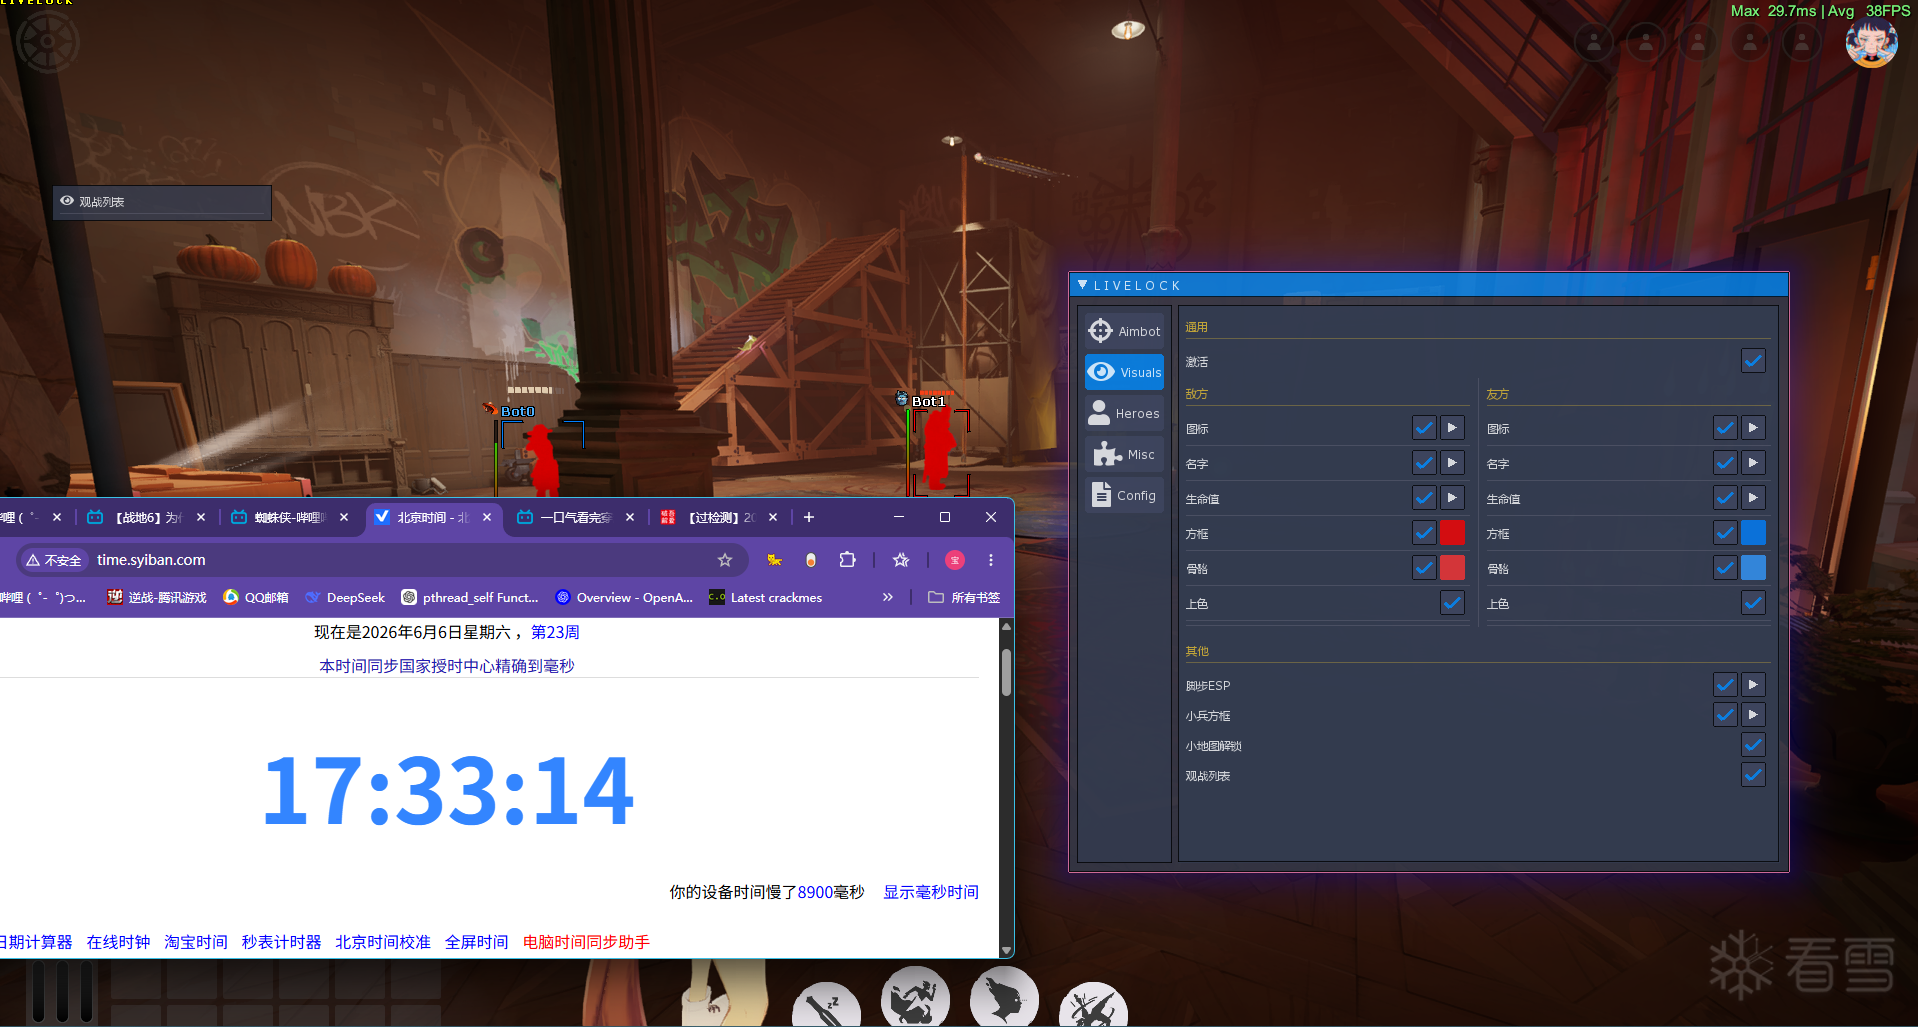Uncheck the 脚步ESP checkbox

(1725, 685)
